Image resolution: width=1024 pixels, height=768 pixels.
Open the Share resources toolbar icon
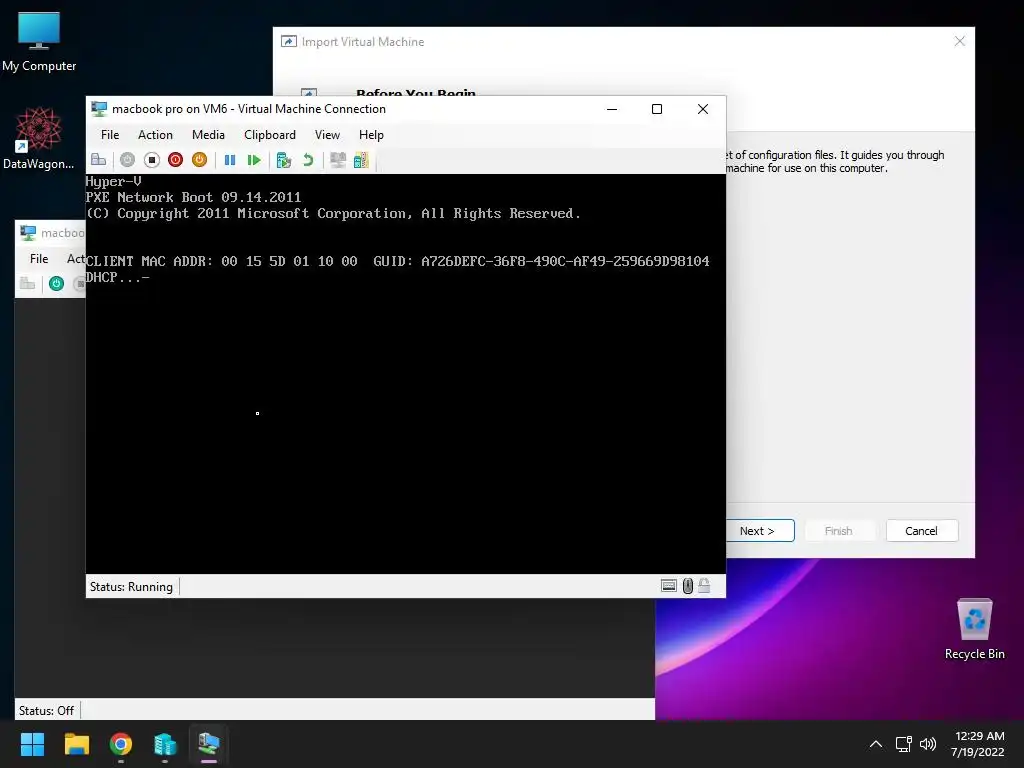(x=361, y=160)
